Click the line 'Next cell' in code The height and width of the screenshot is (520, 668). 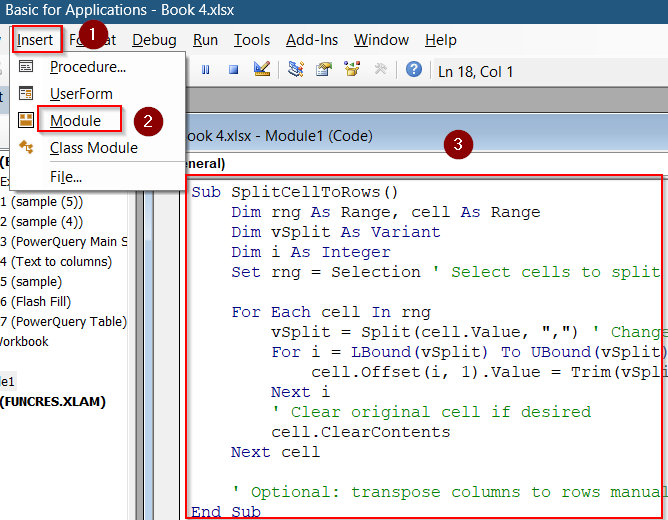[275, 452]
